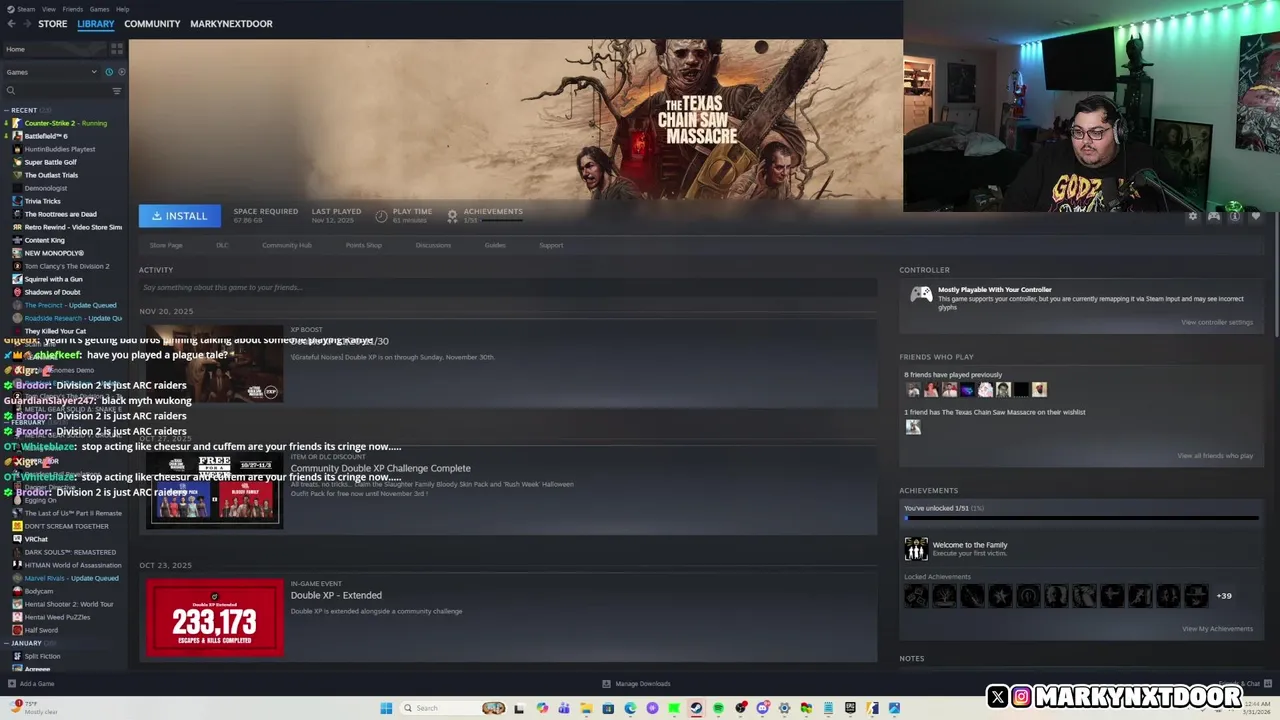Open Double XP - Extended event title
Image resolution: width=1280 pixels, height=720 pixels.
pyautogui.click(x=336, y=595)
